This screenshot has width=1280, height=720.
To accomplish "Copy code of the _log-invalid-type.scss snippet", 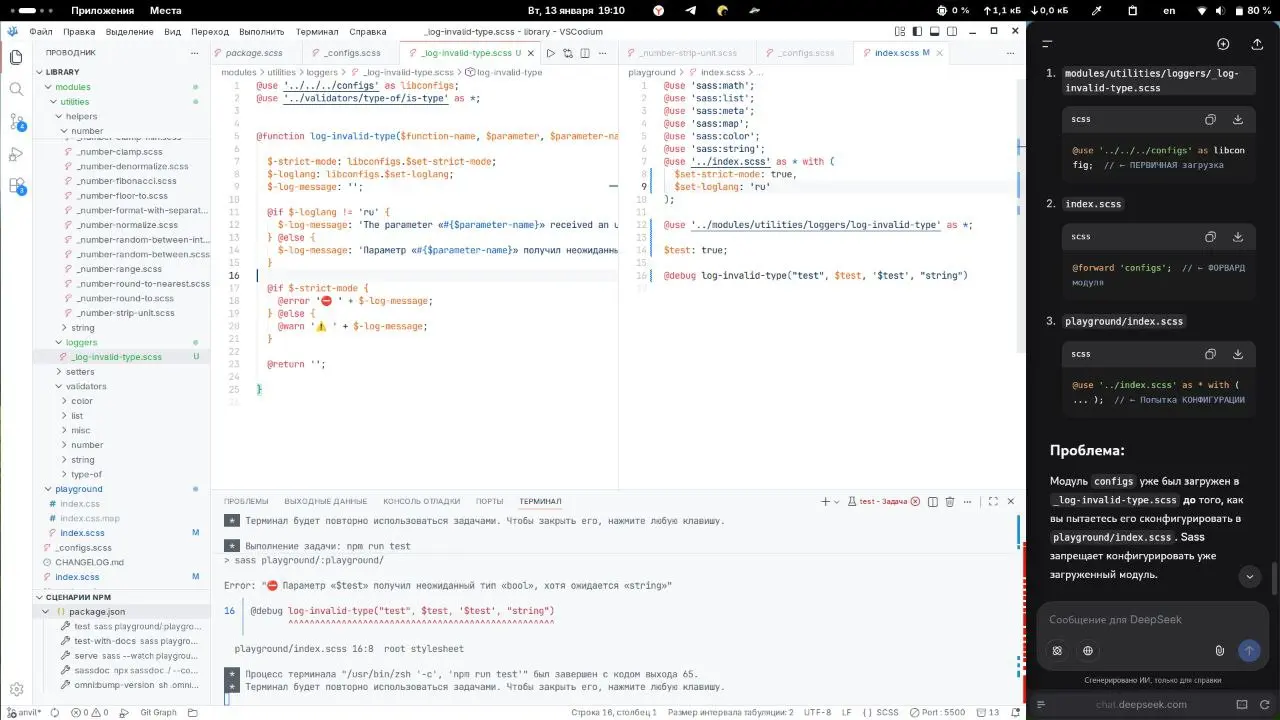I will 1210,119.
